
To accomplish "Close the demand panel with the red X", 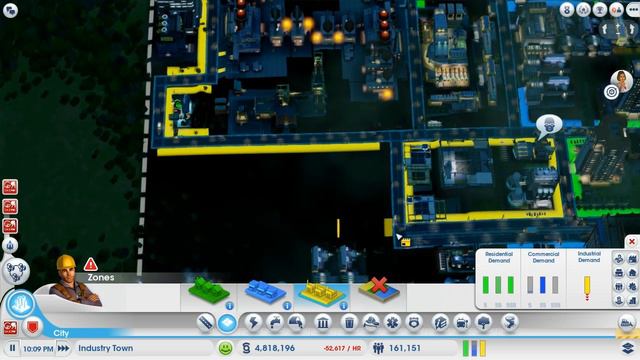I will [631, 242].
